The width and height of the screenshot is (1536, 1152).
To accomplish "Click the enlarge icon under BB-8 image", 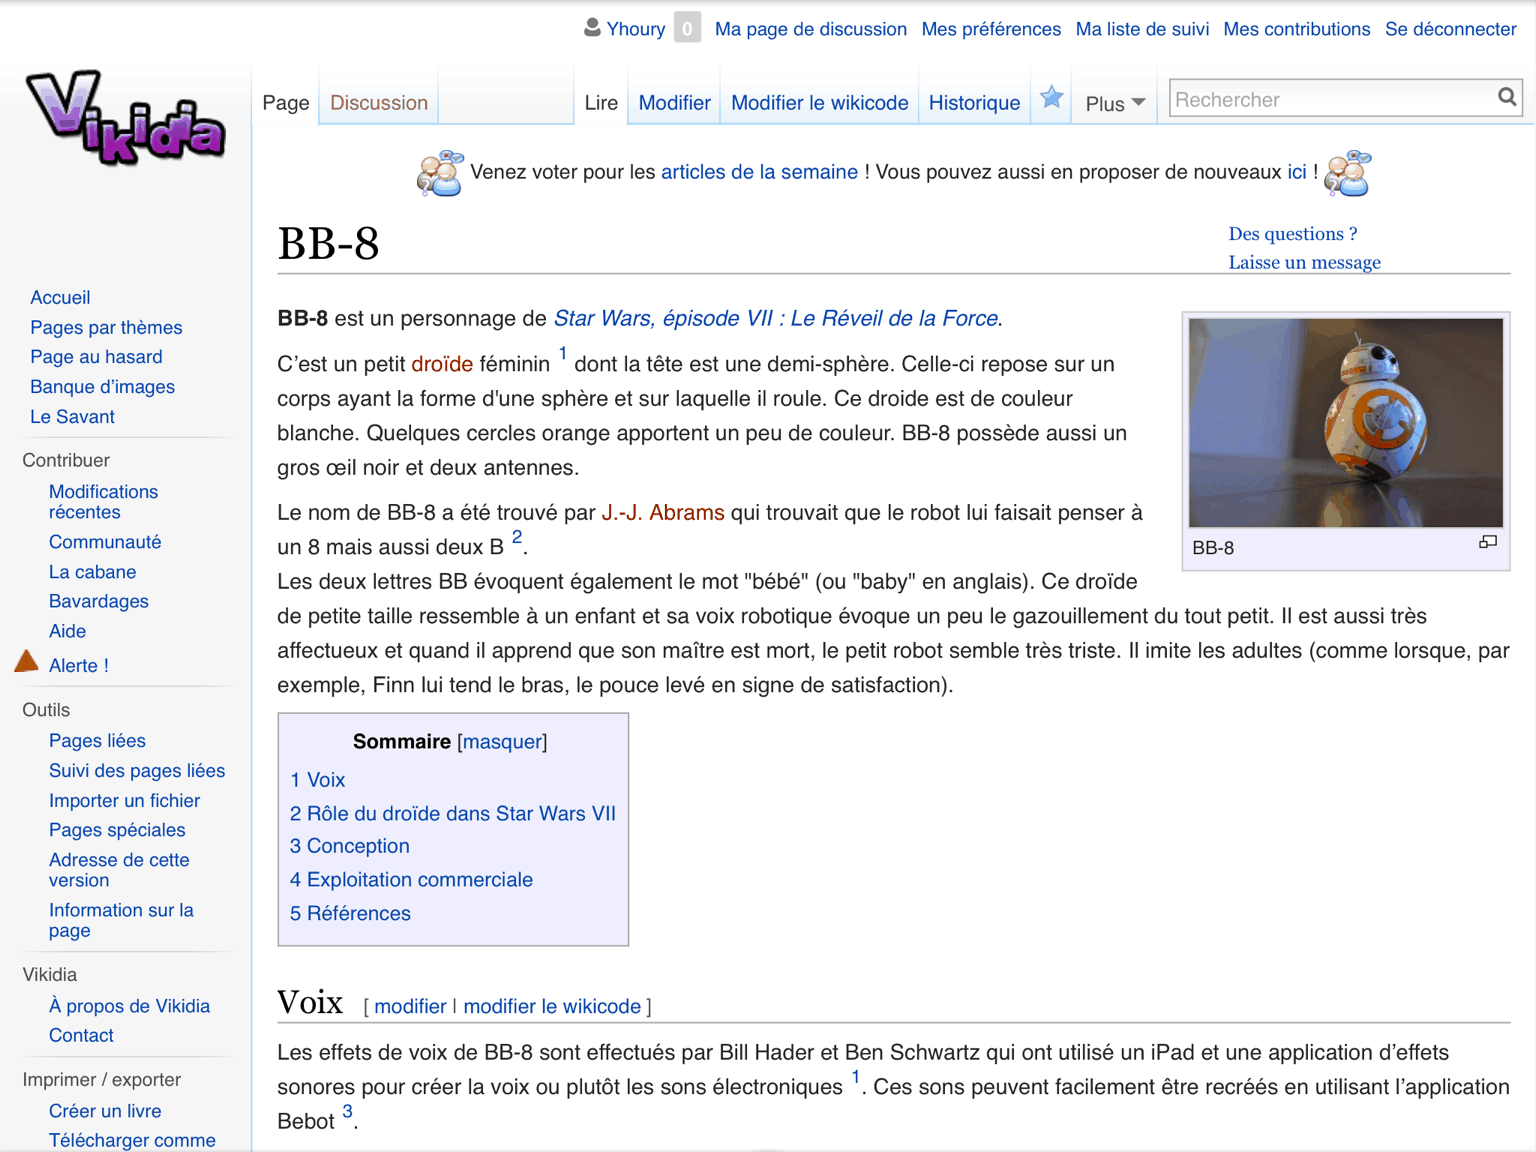I will coord(1488,542).
